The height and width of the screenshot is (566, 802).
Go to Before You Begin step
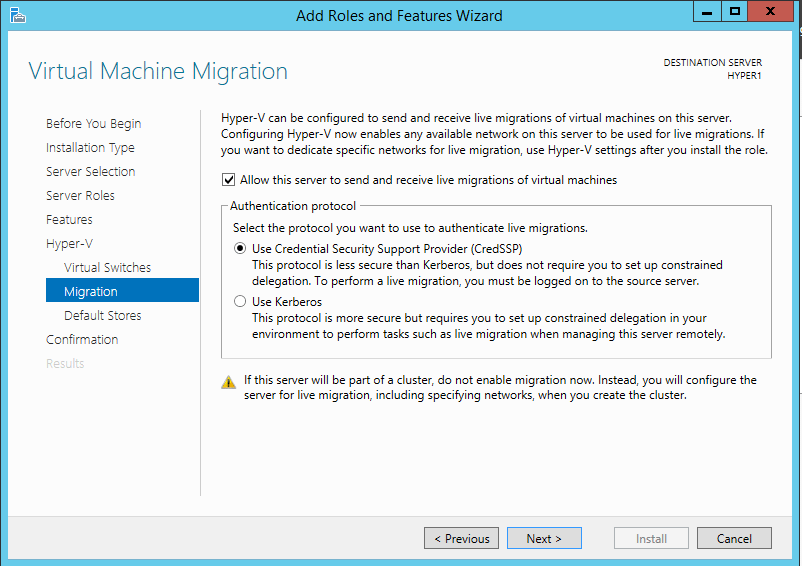[x=93, y=124]
